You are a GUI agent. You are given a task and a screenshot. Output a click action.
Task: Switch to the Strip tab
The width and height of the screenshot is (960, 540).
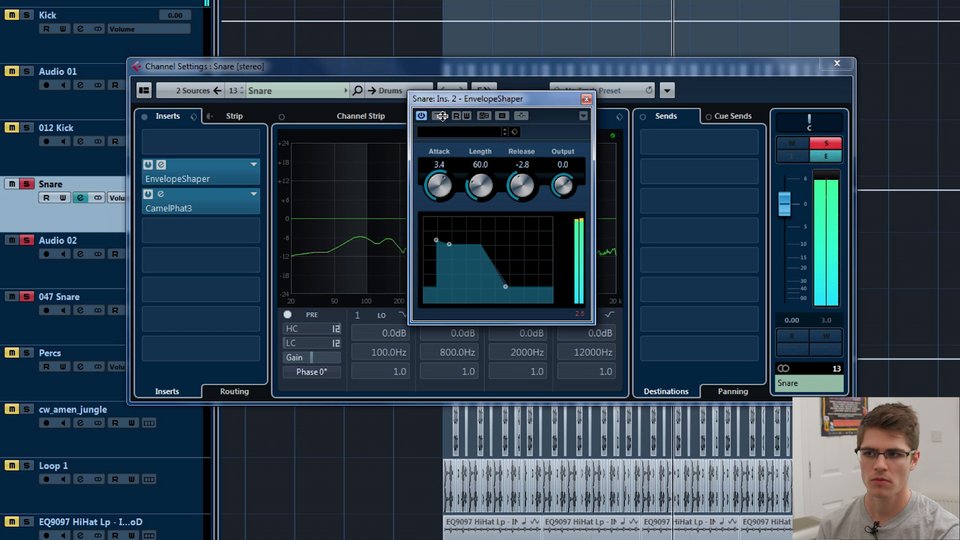click(x=234, y=116)
